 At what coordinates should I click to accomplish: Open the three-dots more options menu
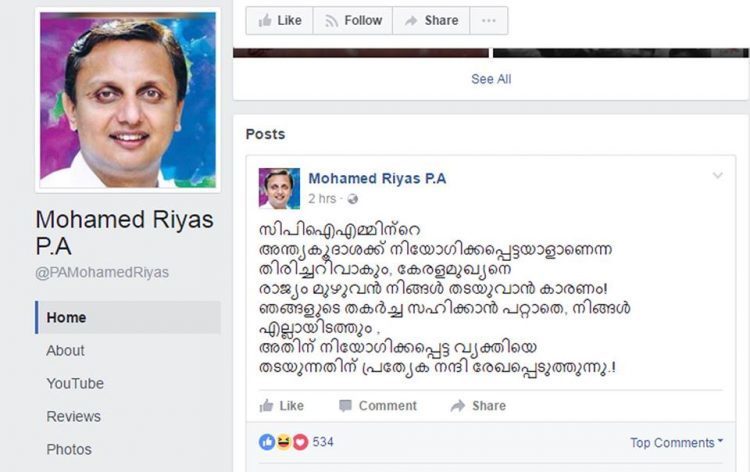click(x=488, y=21)
